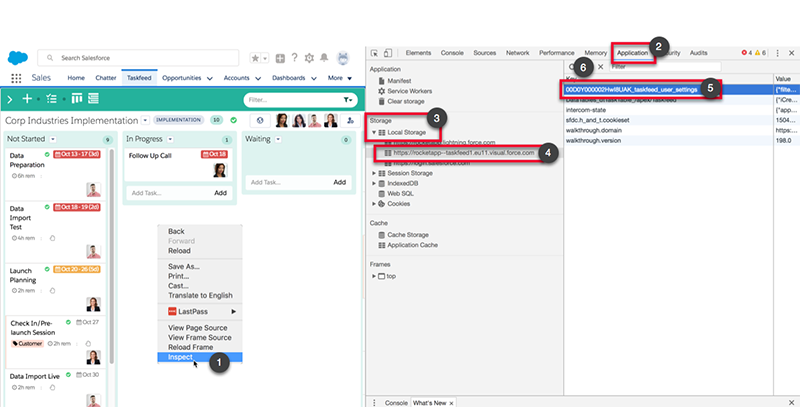Click the Search Salesforce field

[x=138, y=58]
